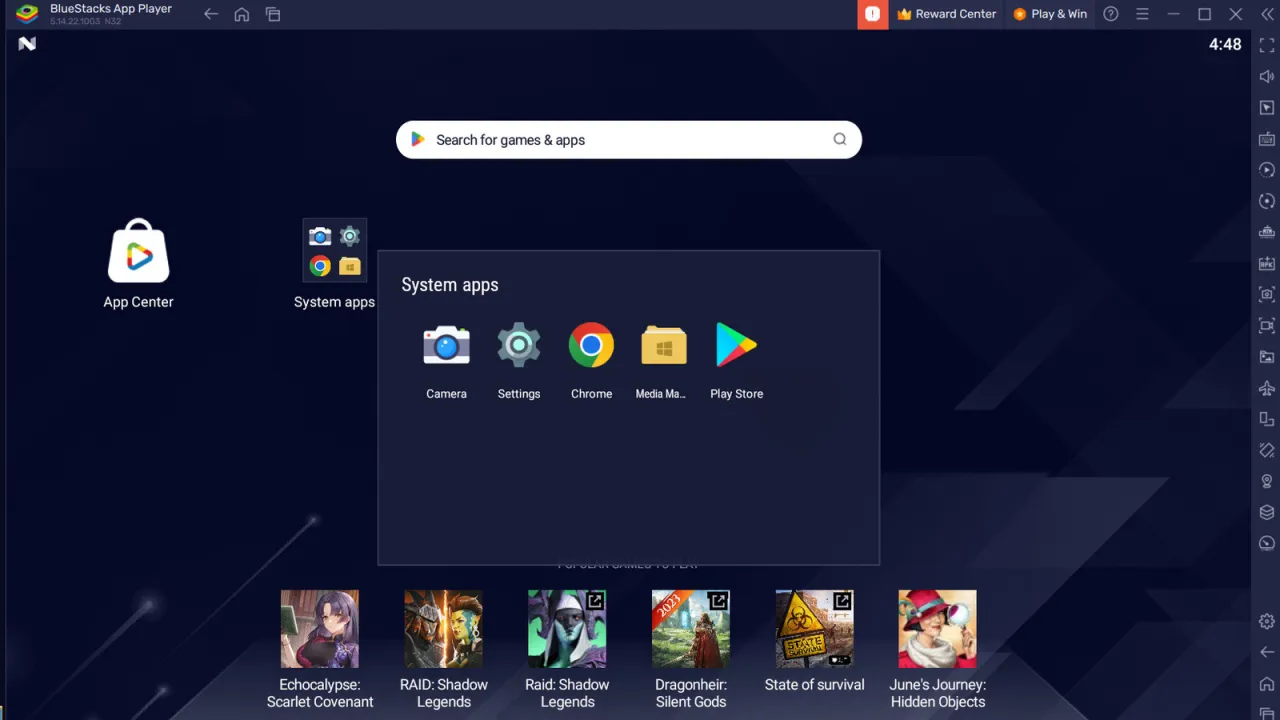Viewport: 1280px width, 720px height.
Task: Open the Play Store app
Action: pos(736,345)
